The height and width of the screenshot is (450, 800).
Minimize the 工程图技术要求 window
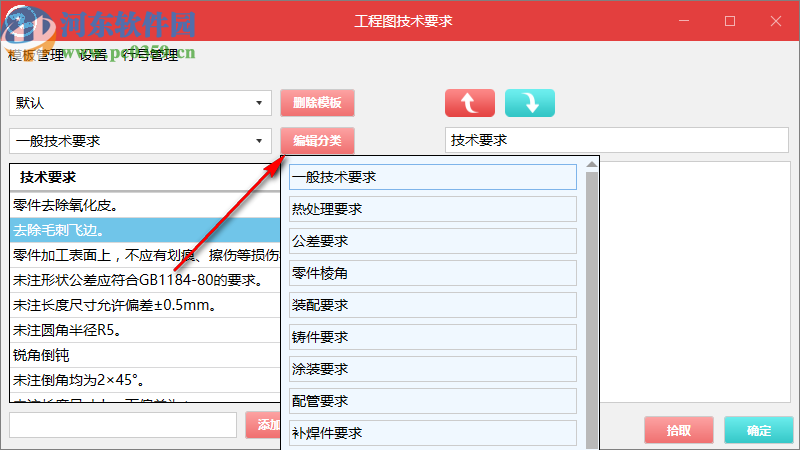point(684,21)
